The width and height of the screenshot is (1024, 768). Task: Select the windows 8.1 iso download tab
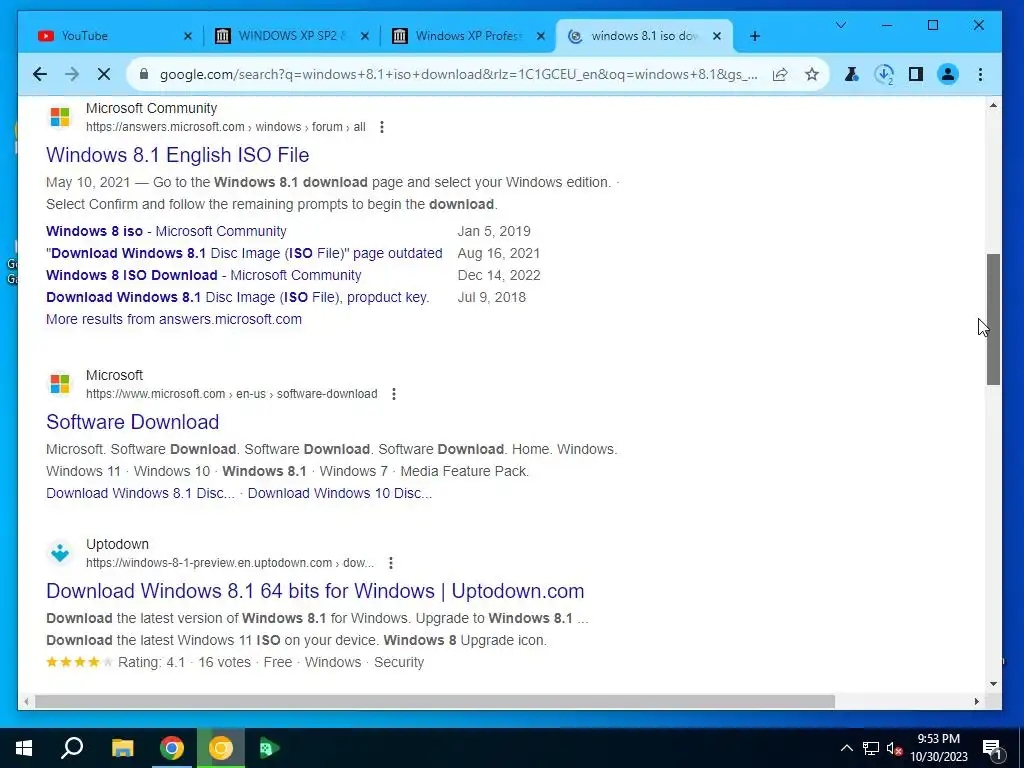[644, 36]
